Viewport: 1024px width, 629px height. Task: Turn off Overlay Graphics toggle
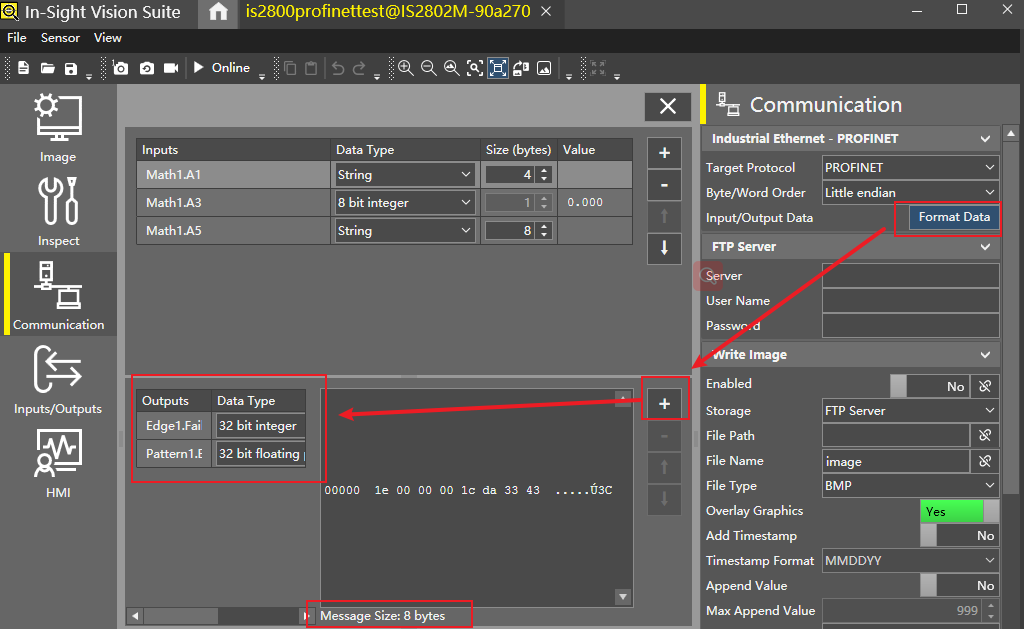(x=958, y=511)
